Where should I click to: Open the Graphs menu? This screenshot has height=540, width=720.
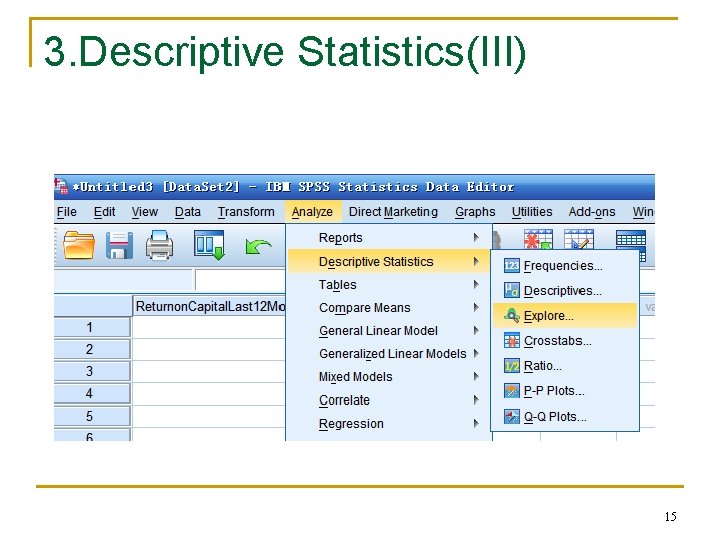[x=475, y=212]
